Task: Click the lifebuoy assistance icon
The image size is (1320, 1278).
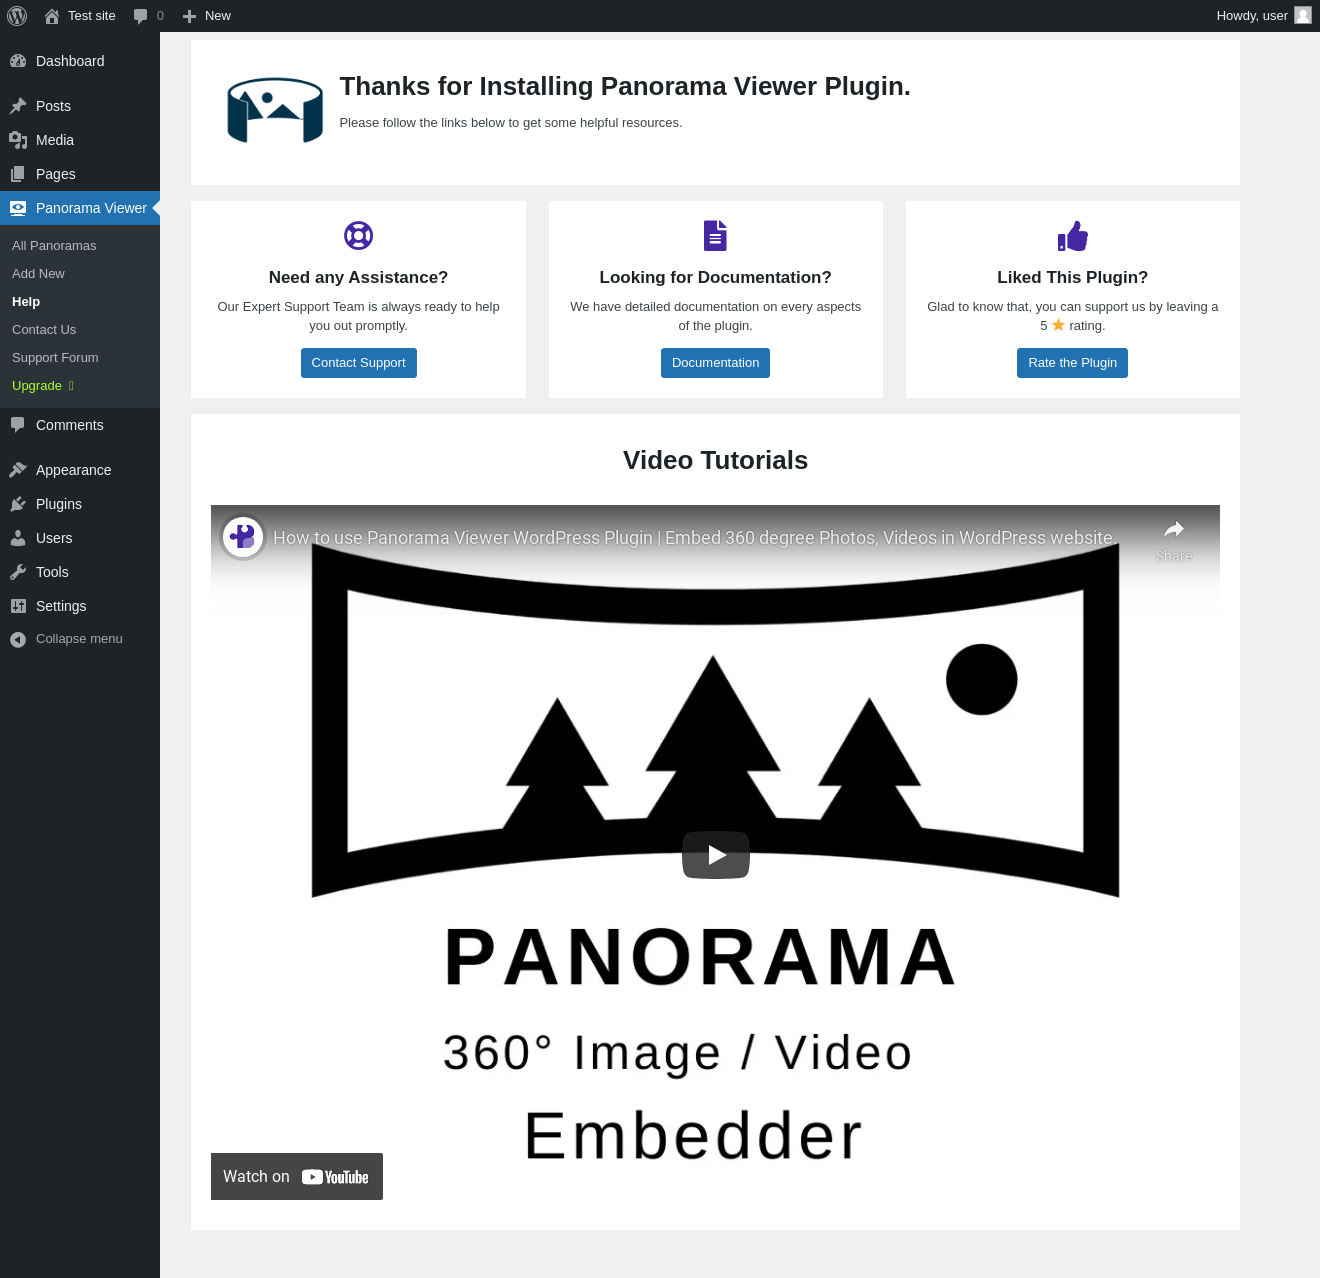Action: (358, 236)
